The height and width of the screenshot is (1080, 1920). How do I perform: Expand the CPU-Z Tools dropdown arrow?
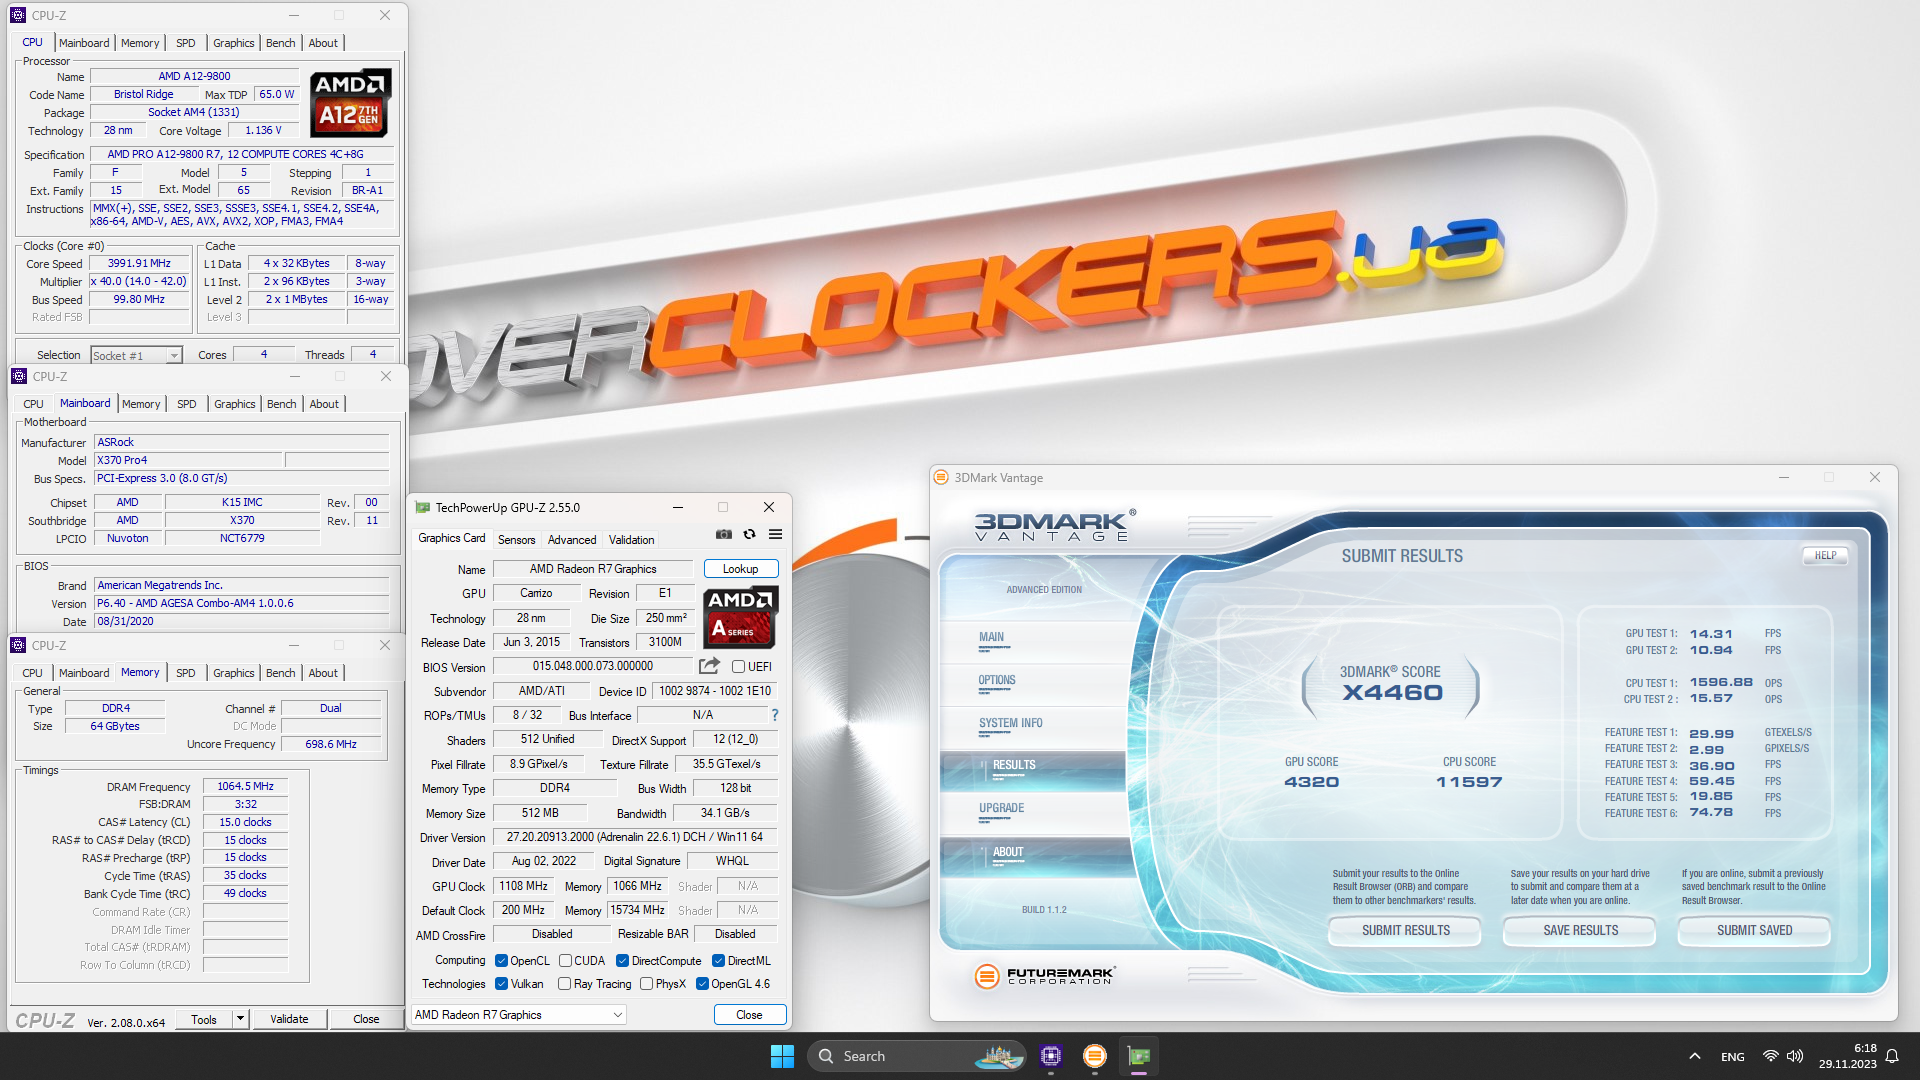[240, 1019]
